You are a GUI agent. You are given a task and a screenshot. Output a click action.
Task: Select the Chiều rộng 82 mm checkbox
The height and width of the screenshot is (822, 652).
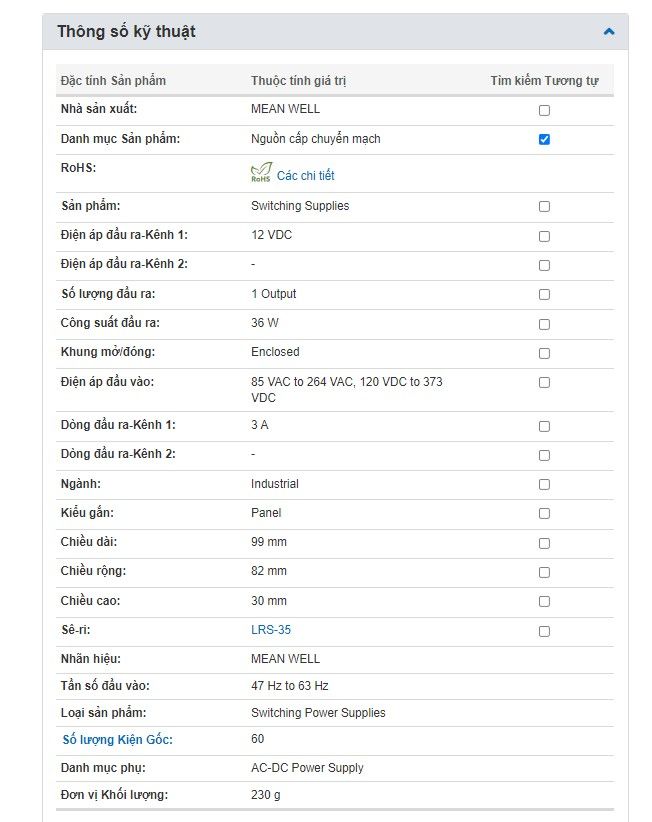click(x=544, y=572)
